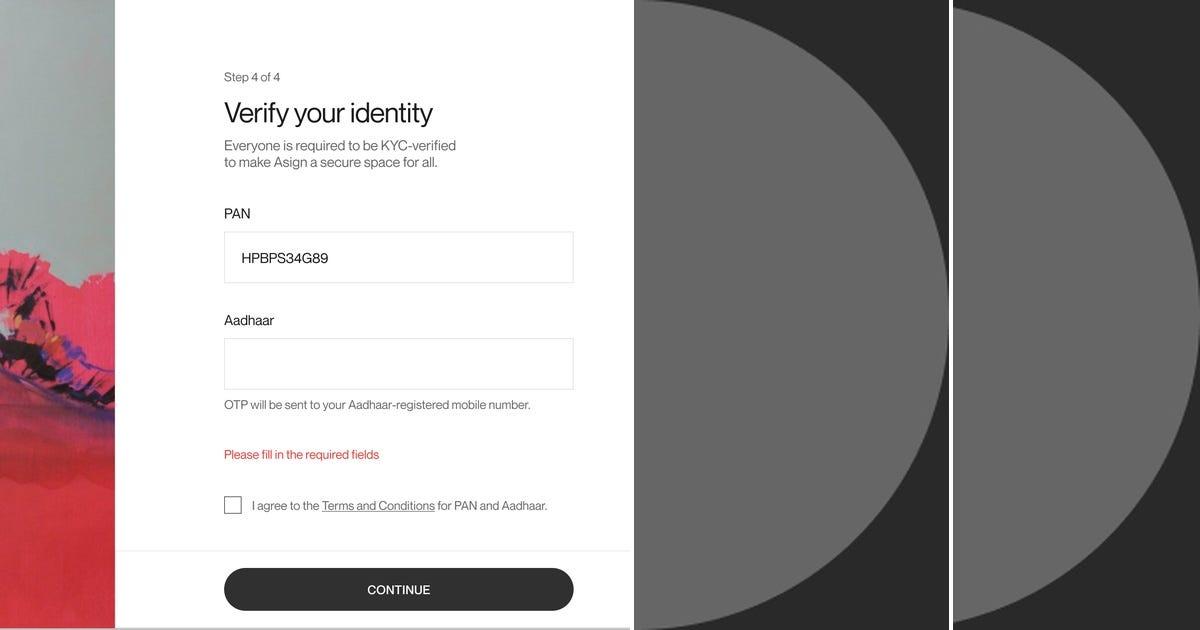Image resolution: width=1200 pixels, height=630 pixels.
Task: Click the gray circle graphic beside the form
Action: tap(790, 315)
